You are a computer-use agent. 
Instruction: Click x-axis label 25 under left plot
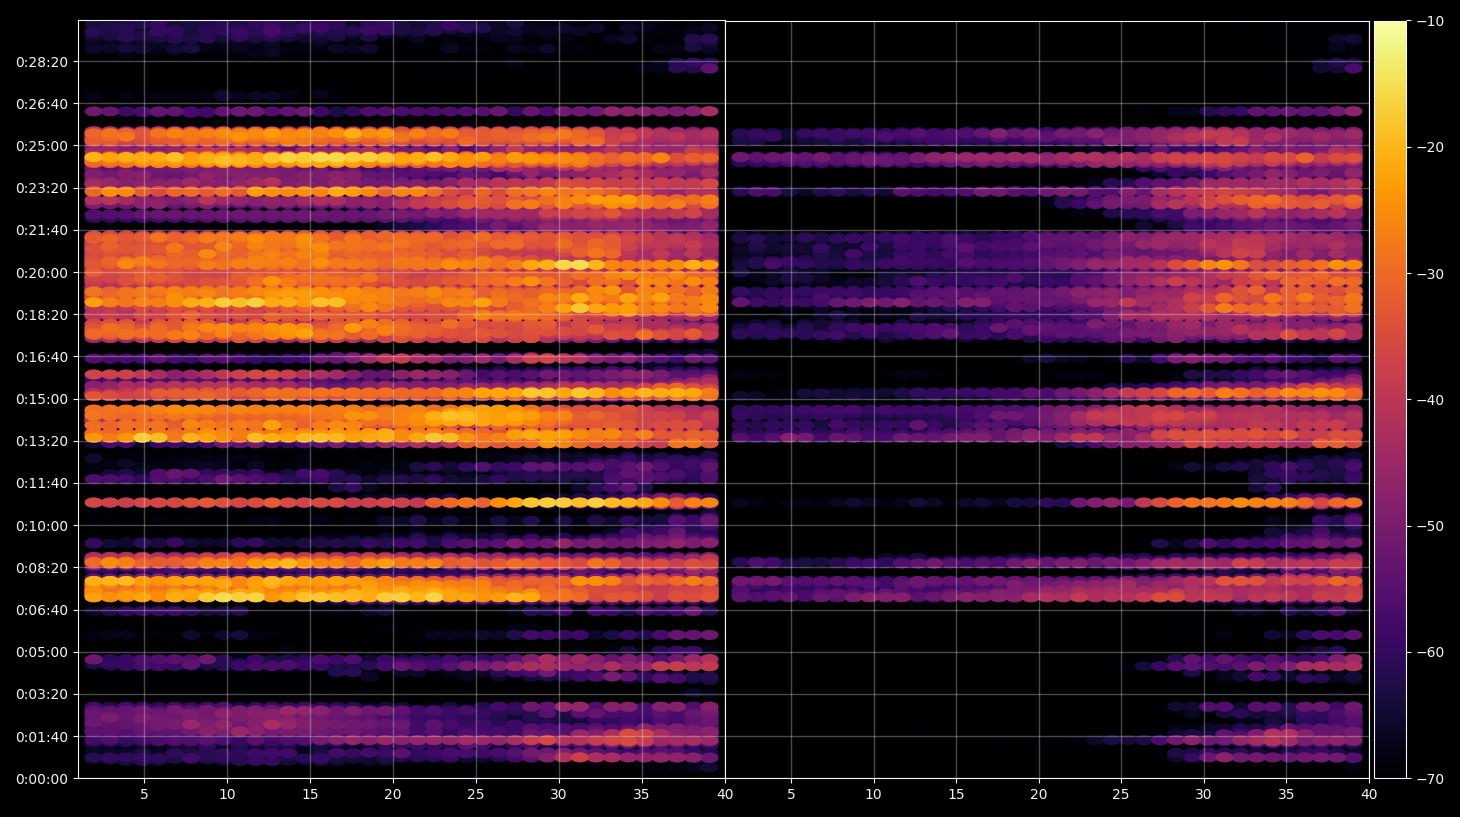click(476, 795)
